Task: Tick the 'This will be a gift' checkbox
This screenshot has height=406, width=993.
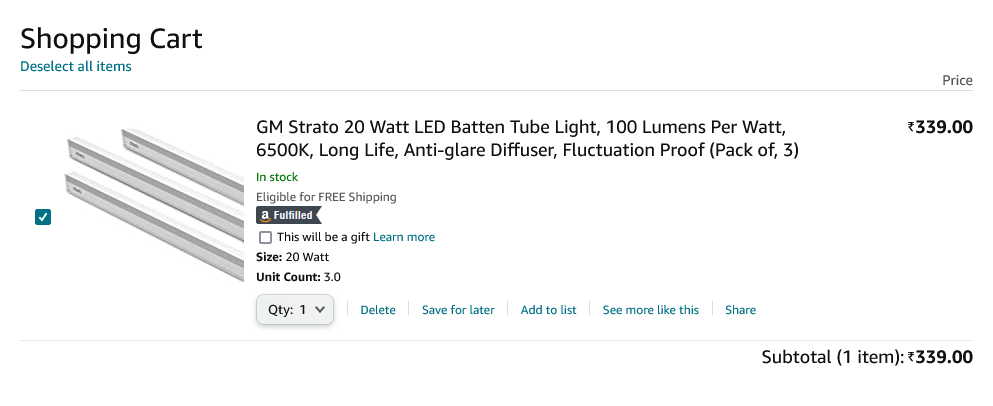Action: coord(265,237)
